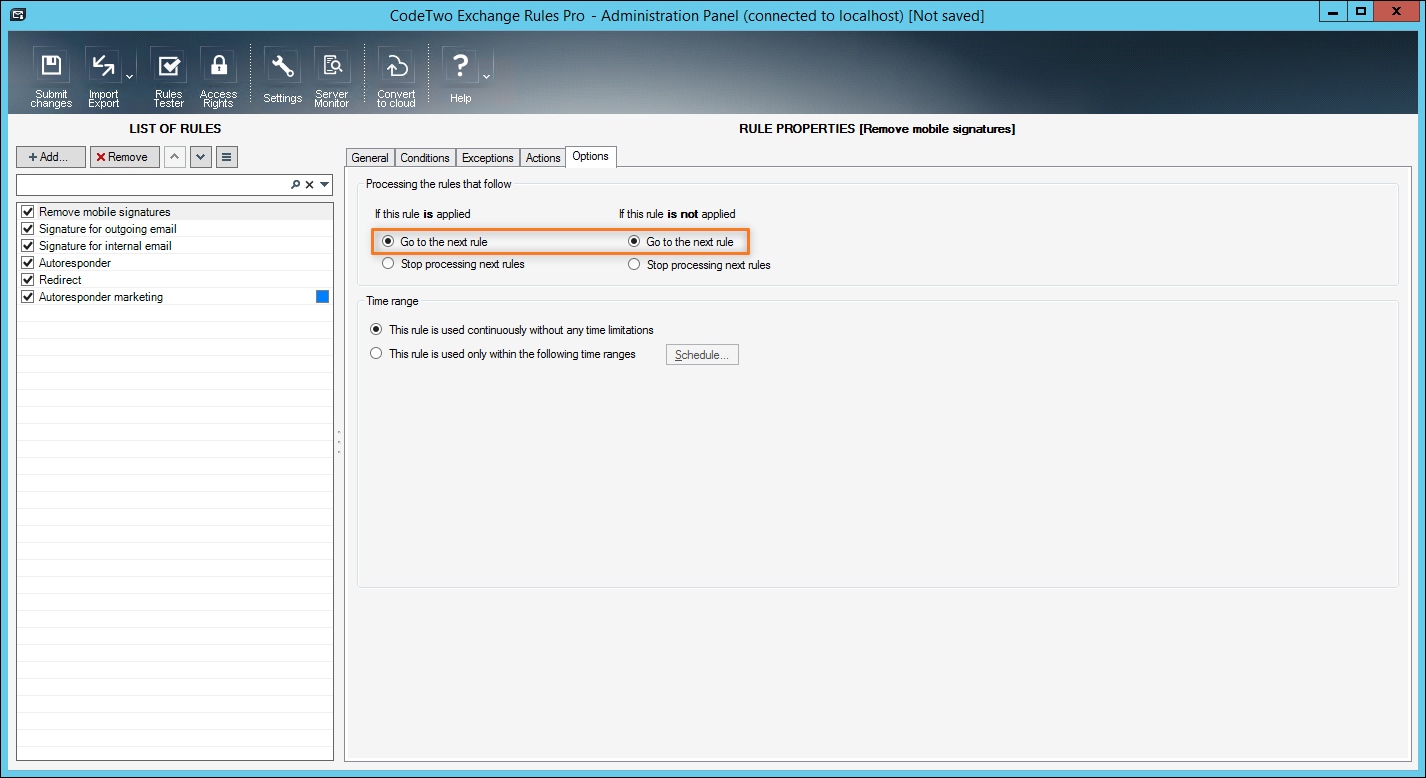Move the selected rule up

[174, 157]
